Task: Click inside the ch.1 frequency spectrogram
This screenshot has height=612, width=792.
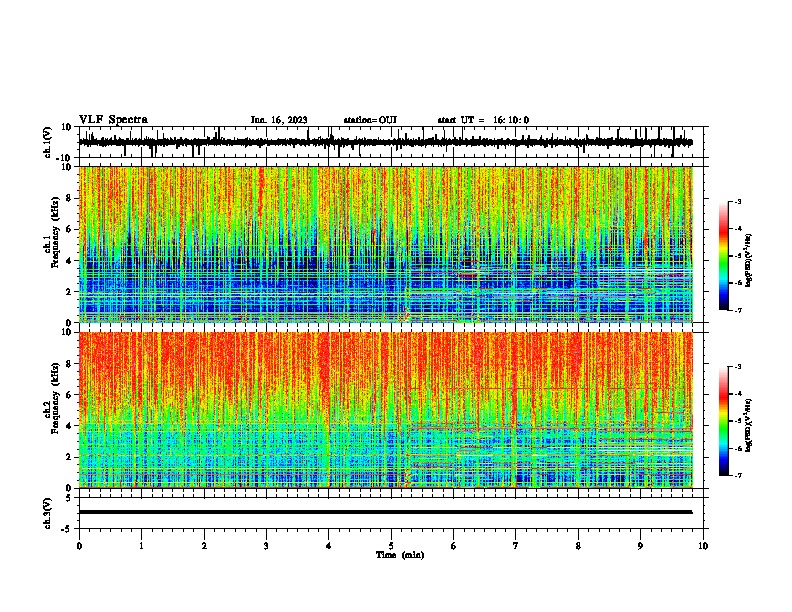Action: pos(386,244)
